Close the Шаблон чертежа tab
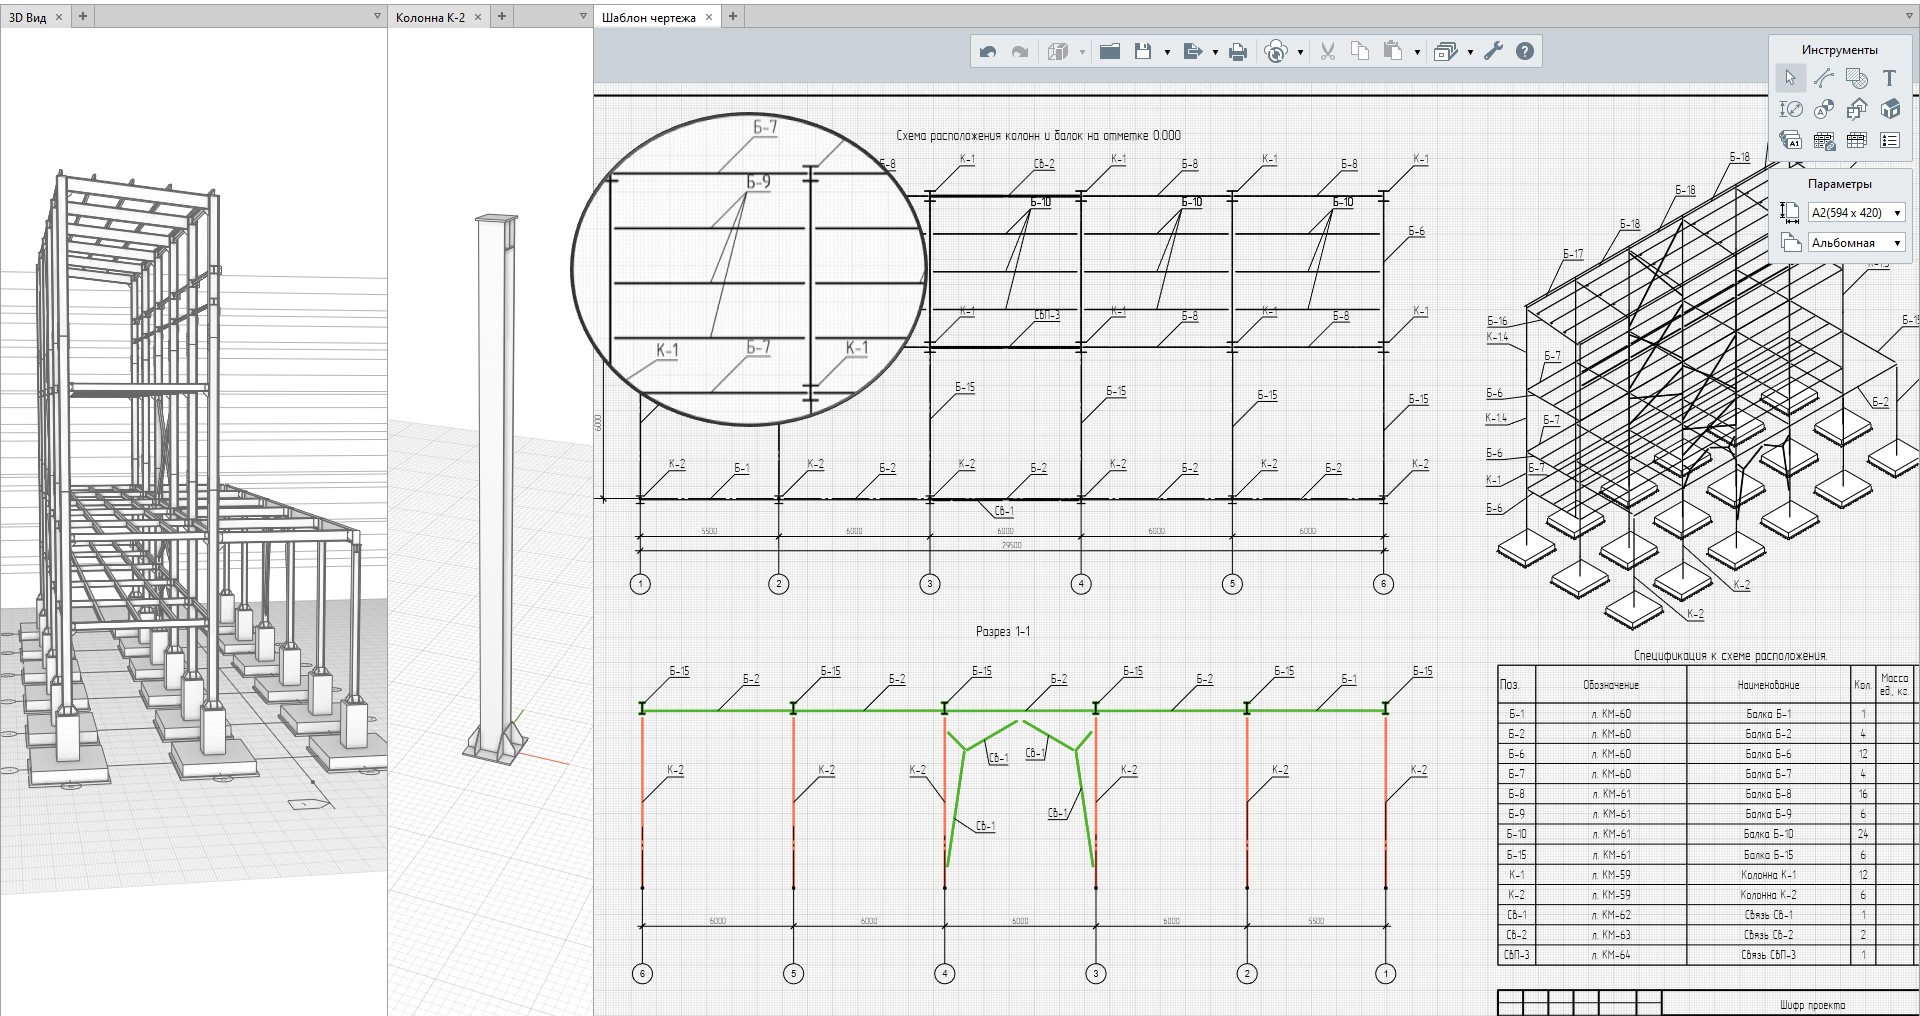 click(709, 17)
